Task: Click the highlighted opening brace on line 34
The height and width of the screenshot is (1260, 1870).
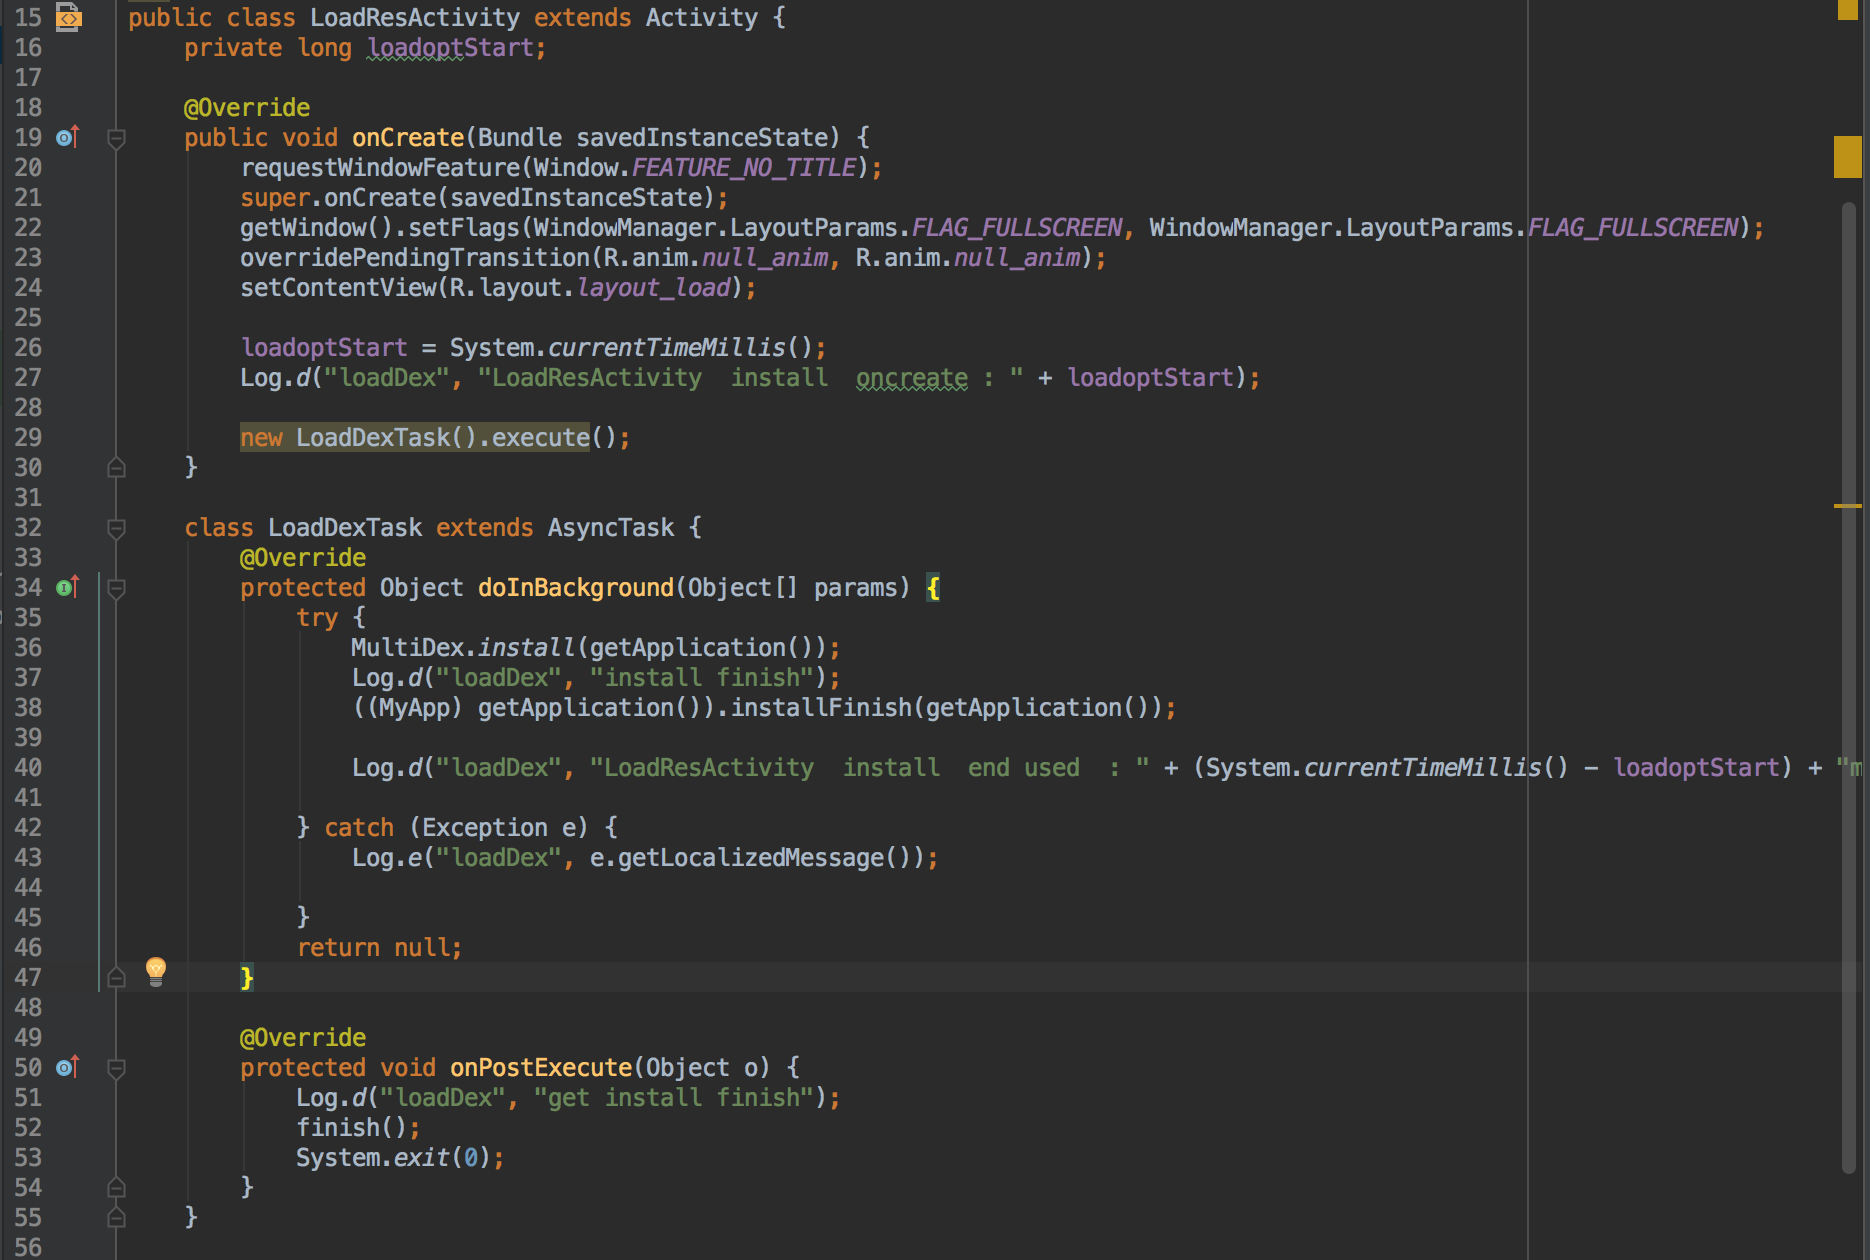Action: click(933, 587)
